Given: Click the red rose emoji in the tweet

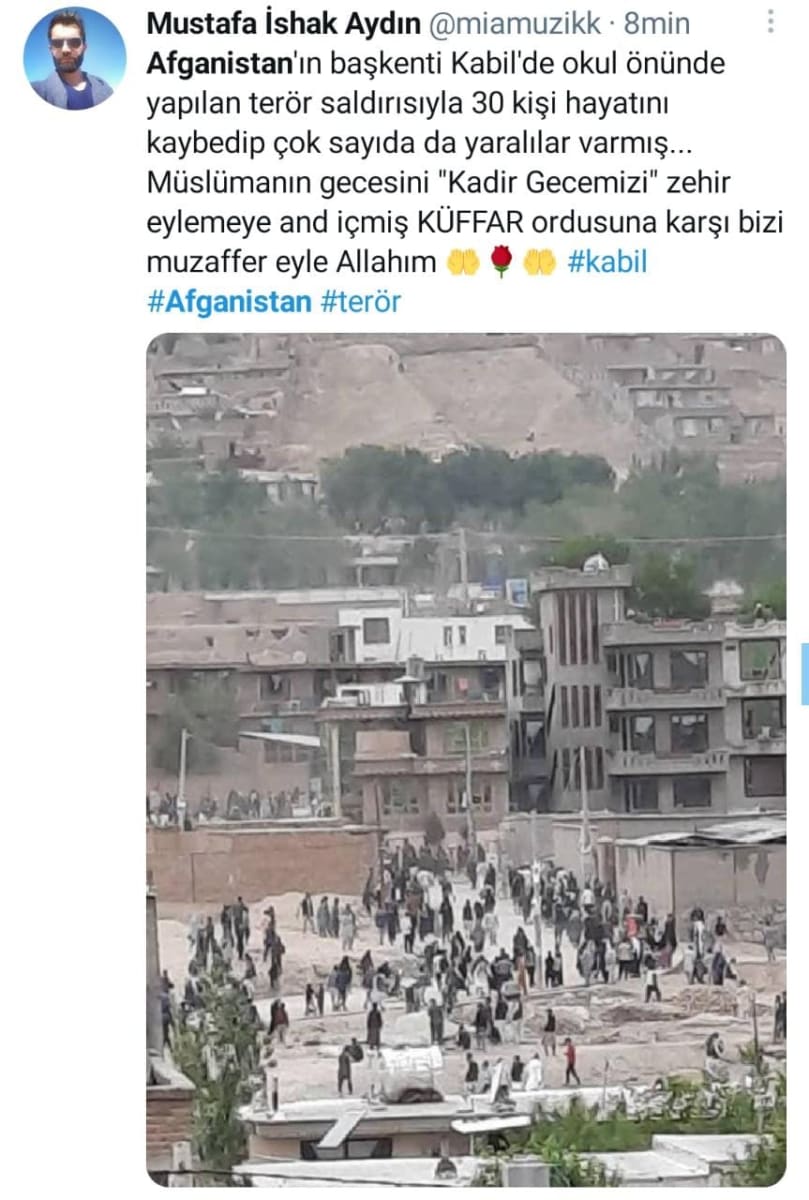Looking at the screenshot, I should 502,263.
